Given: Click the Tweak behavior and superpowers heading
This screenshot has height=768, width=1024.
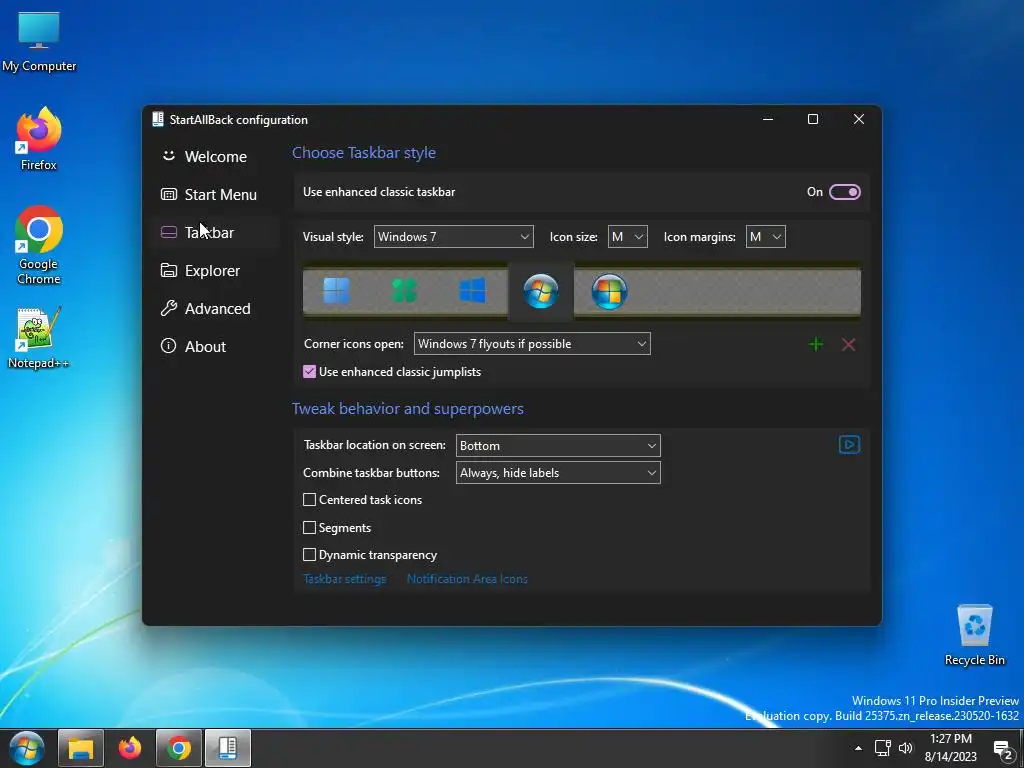Looking at the screenshot, I should 408,409.
